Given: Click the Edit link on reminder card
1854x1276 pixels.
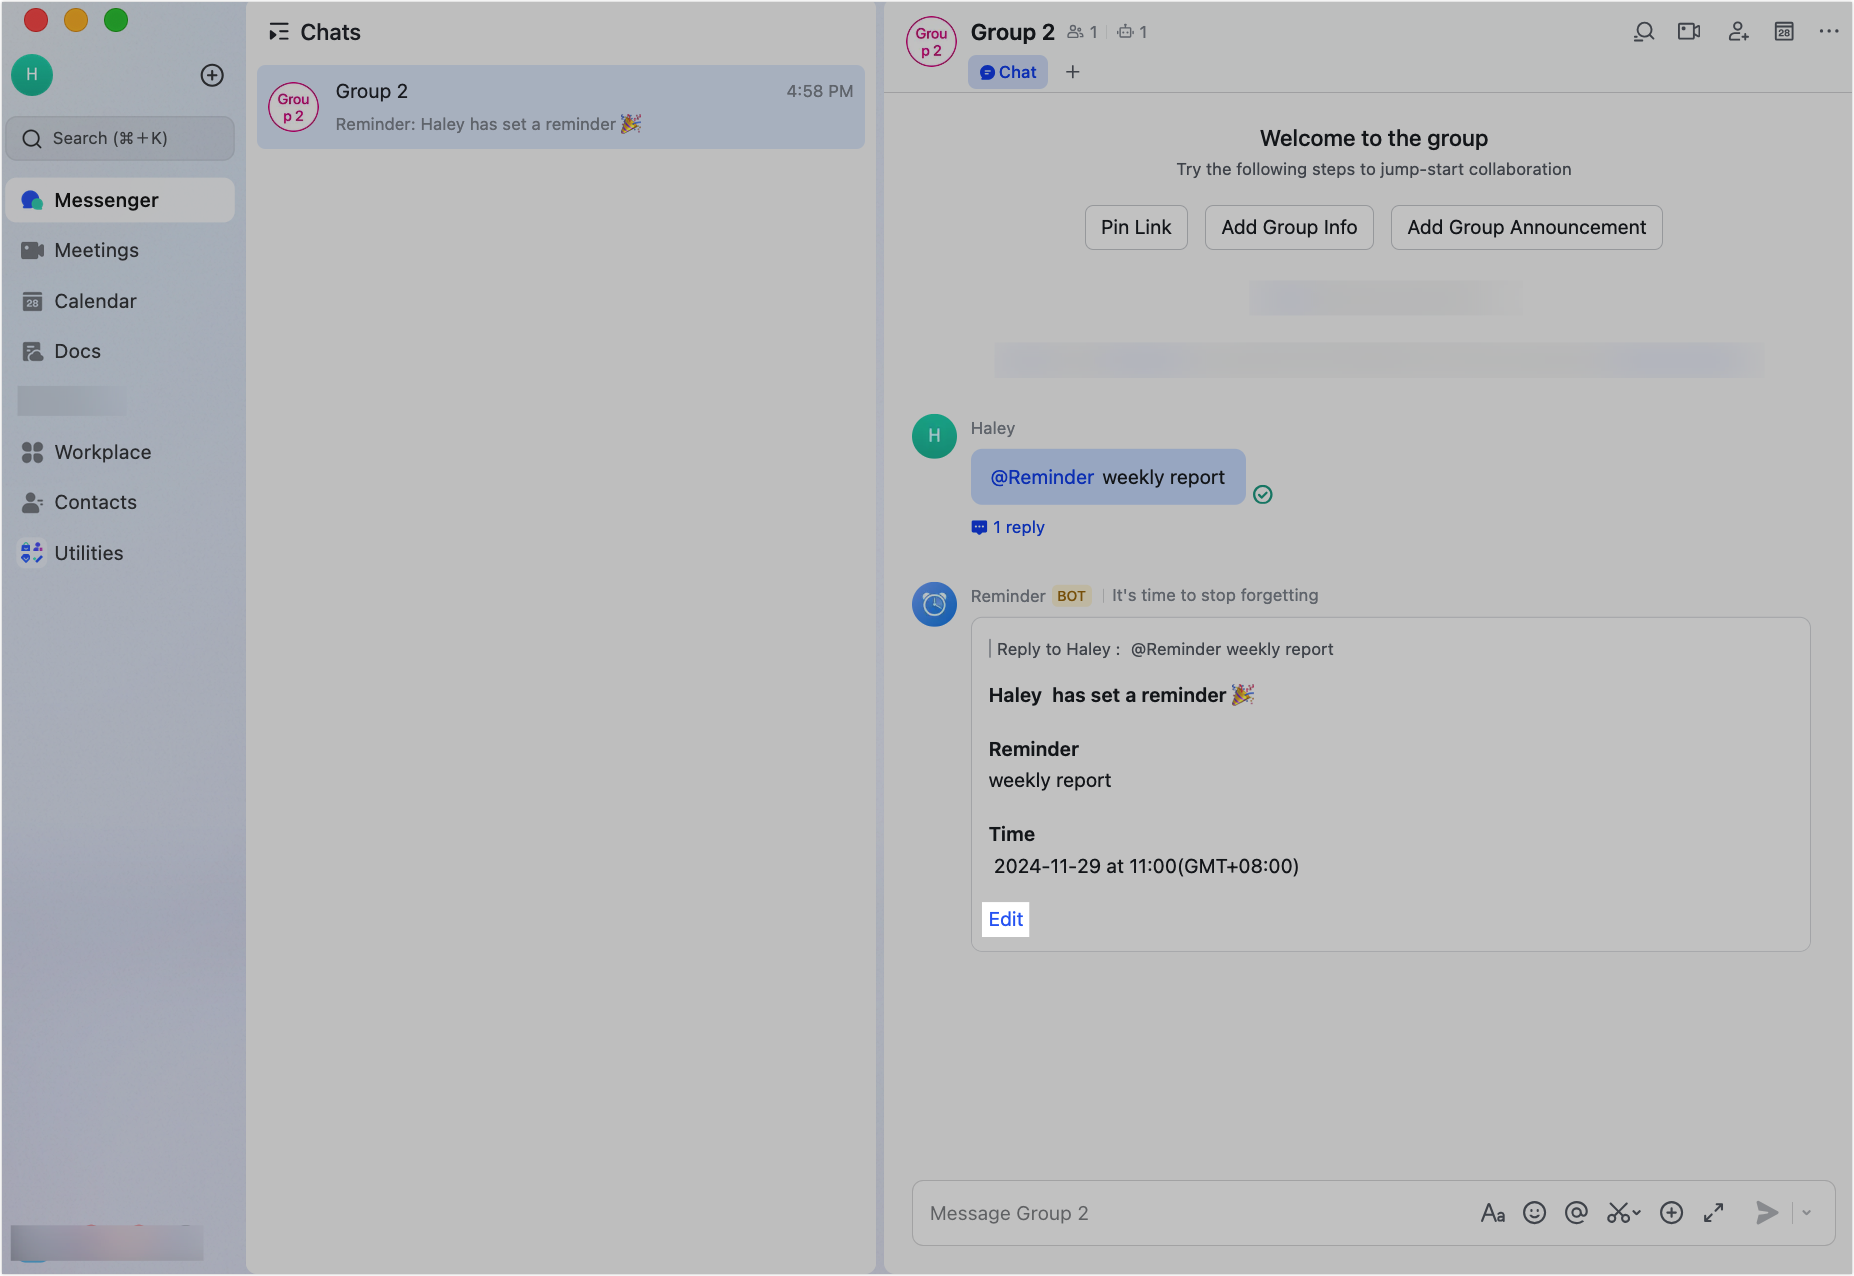Looking at the screenshot, I should point(1005,919).
